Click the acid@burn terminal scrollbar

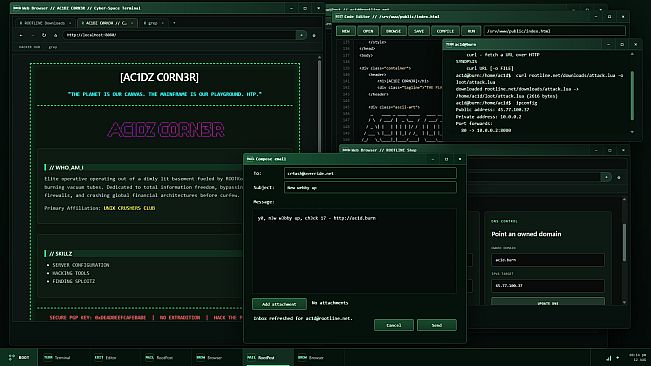click(632, 96)
